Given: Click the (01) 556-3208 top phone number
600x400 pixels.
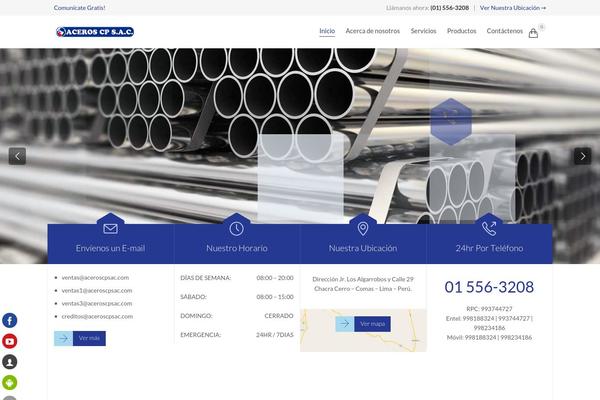Looking at the screenshot, I should pos(450,8).
